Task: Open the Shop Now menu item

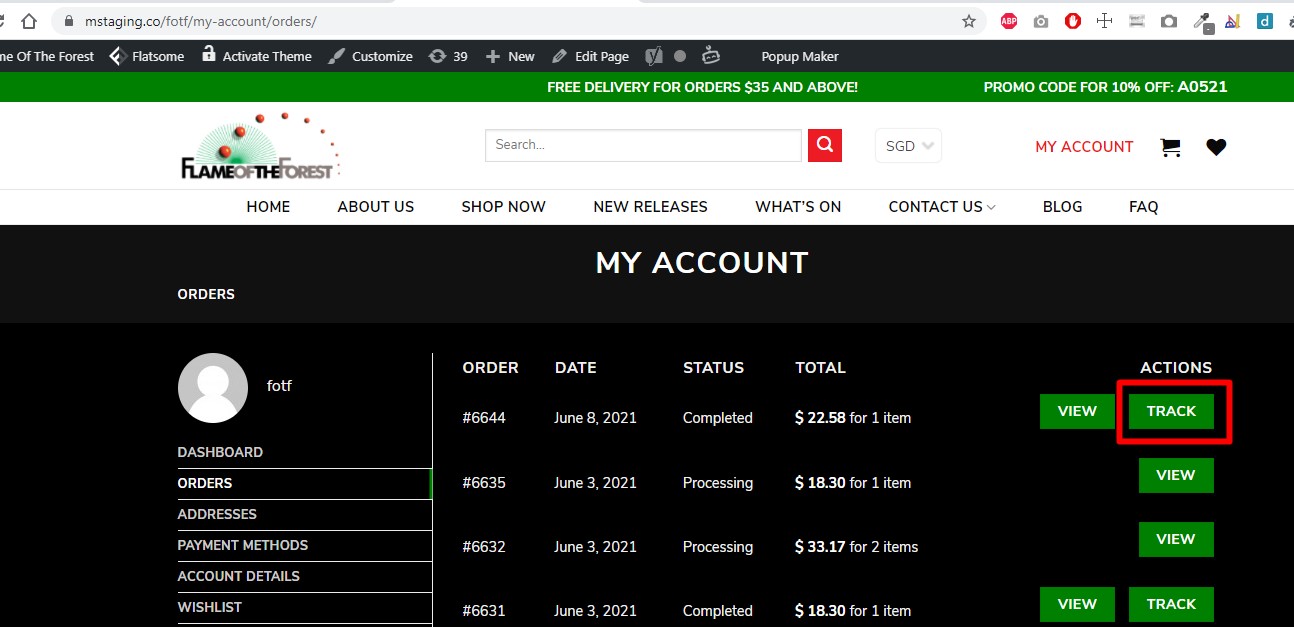Action: (503, 207)
